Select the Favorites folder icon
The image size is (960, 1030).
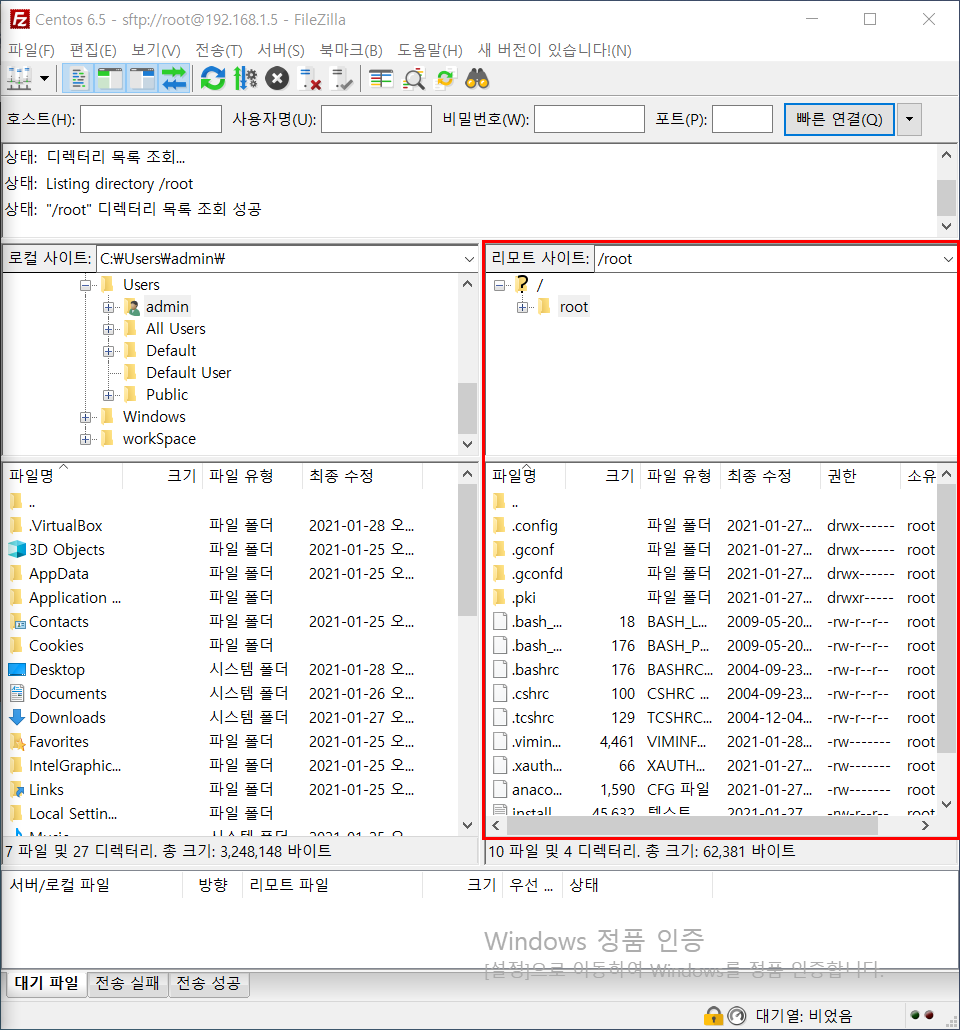(x=16, y=742)
